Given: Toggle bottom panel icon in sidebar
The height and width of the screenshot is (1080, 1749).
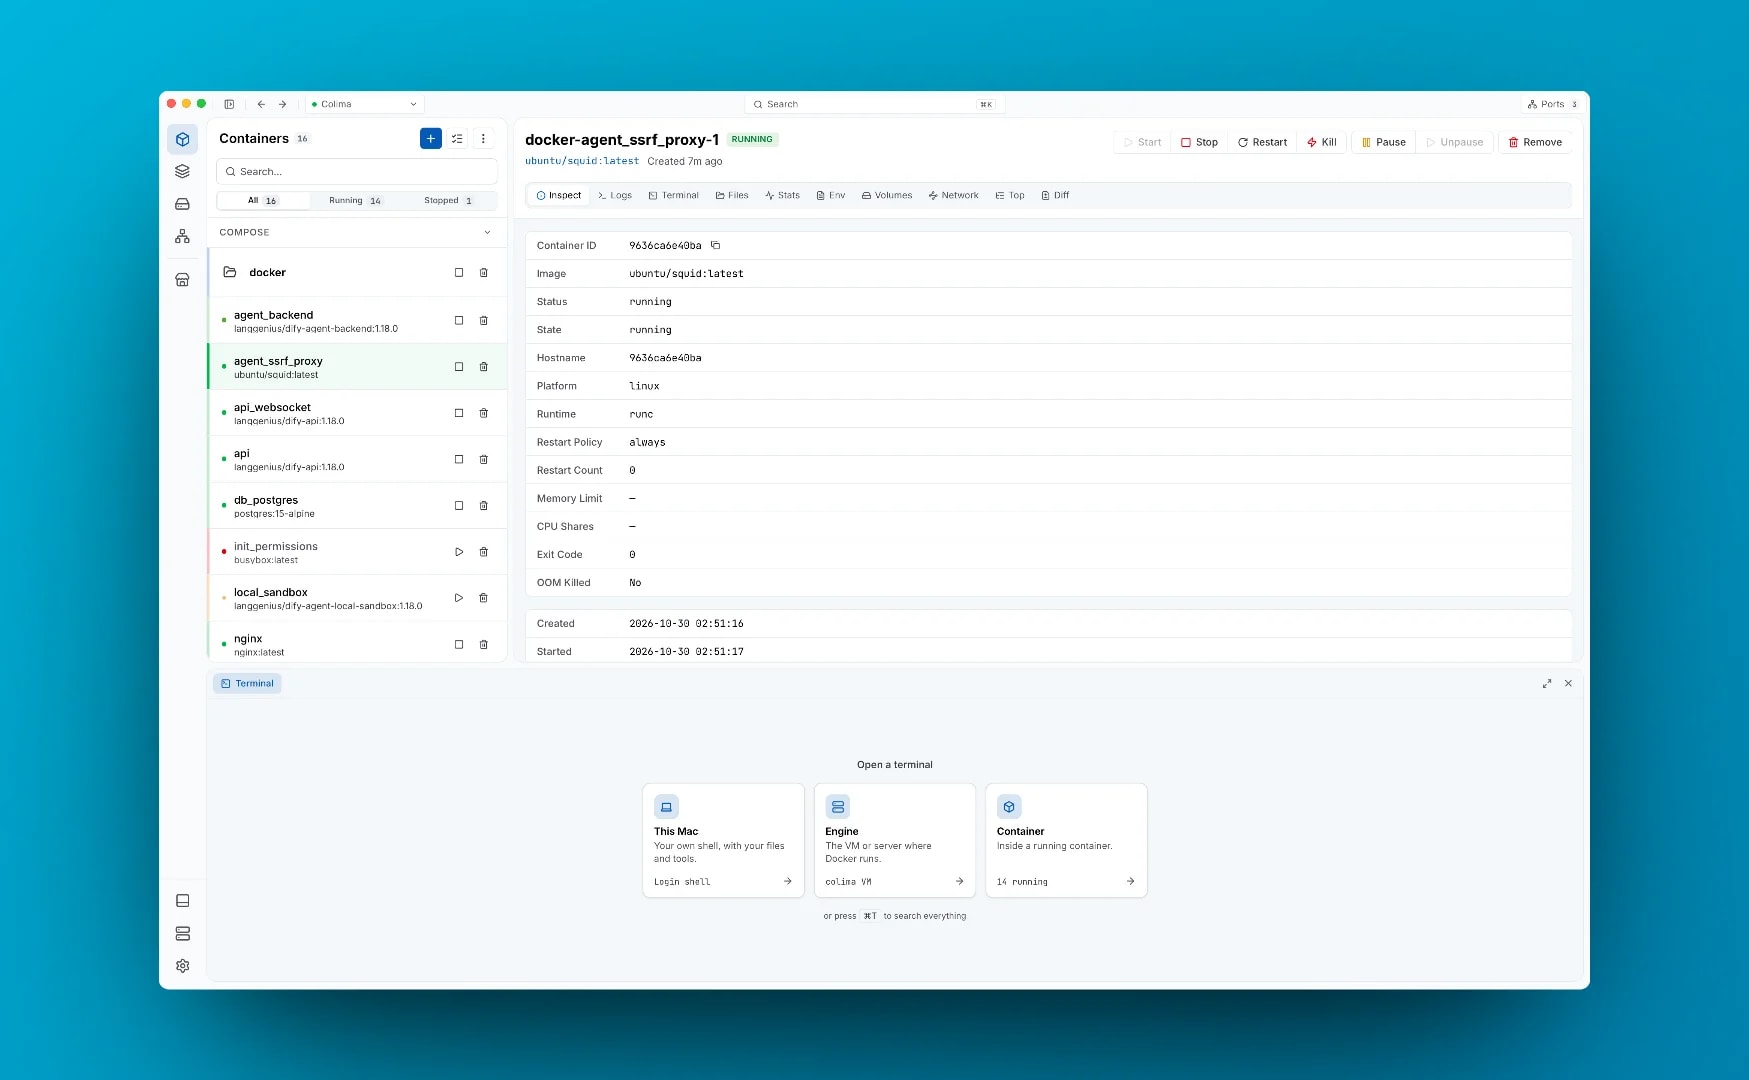Looking at the screenshot, I should [x=182, y=901].
